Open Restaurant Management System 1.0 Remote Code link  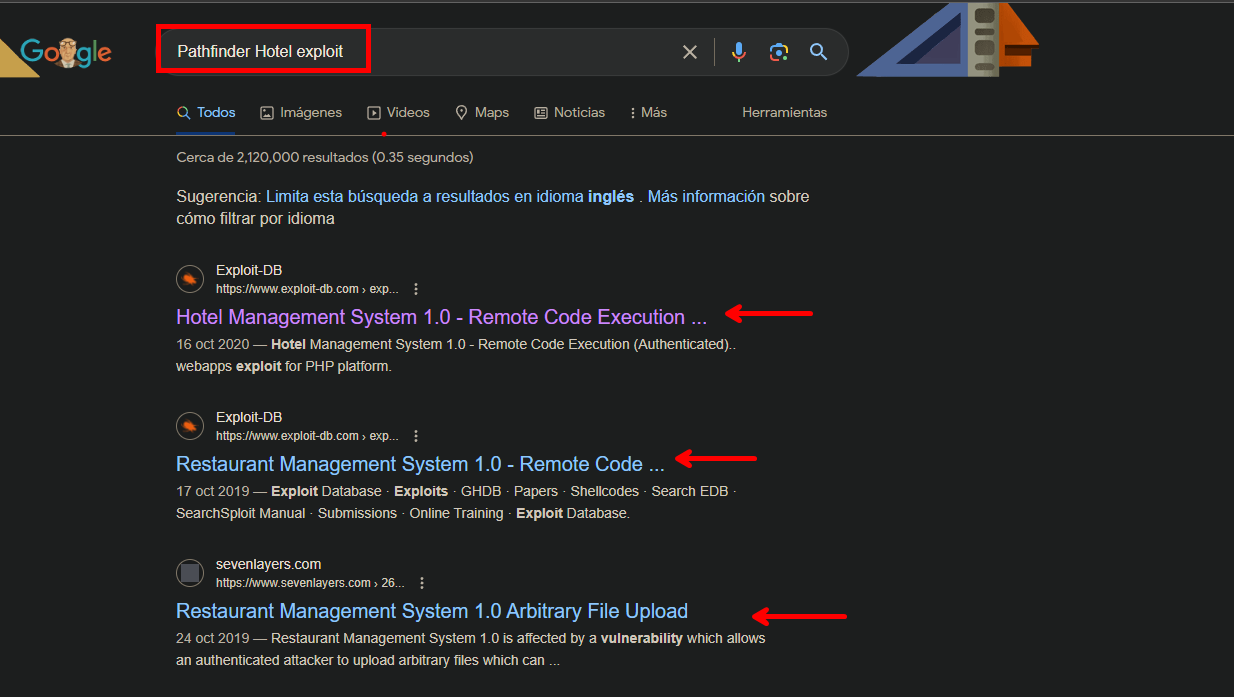(x=420, y=464)
